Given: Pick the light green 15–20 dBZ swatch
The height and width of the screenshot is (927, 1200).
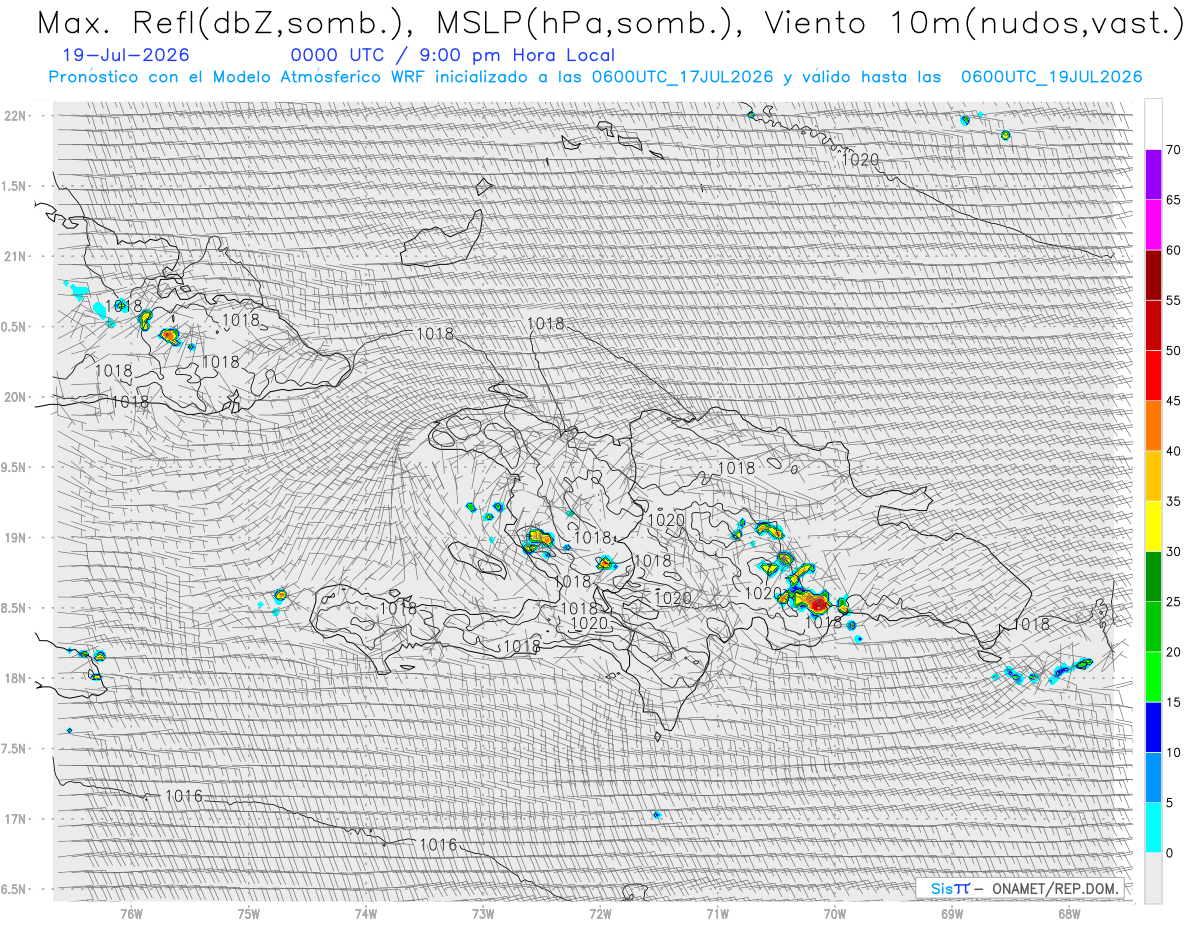Looking at the screenshot, I should pos(1153,677).
